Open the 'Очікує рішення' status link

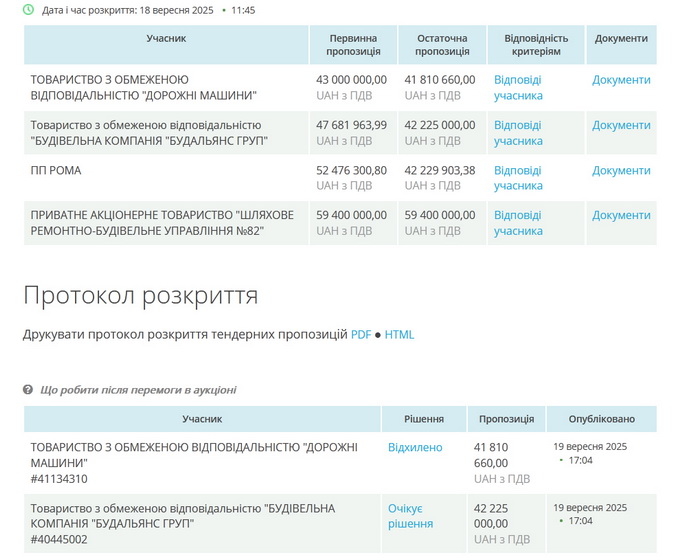pyautogui.click(x=410, y=516)
